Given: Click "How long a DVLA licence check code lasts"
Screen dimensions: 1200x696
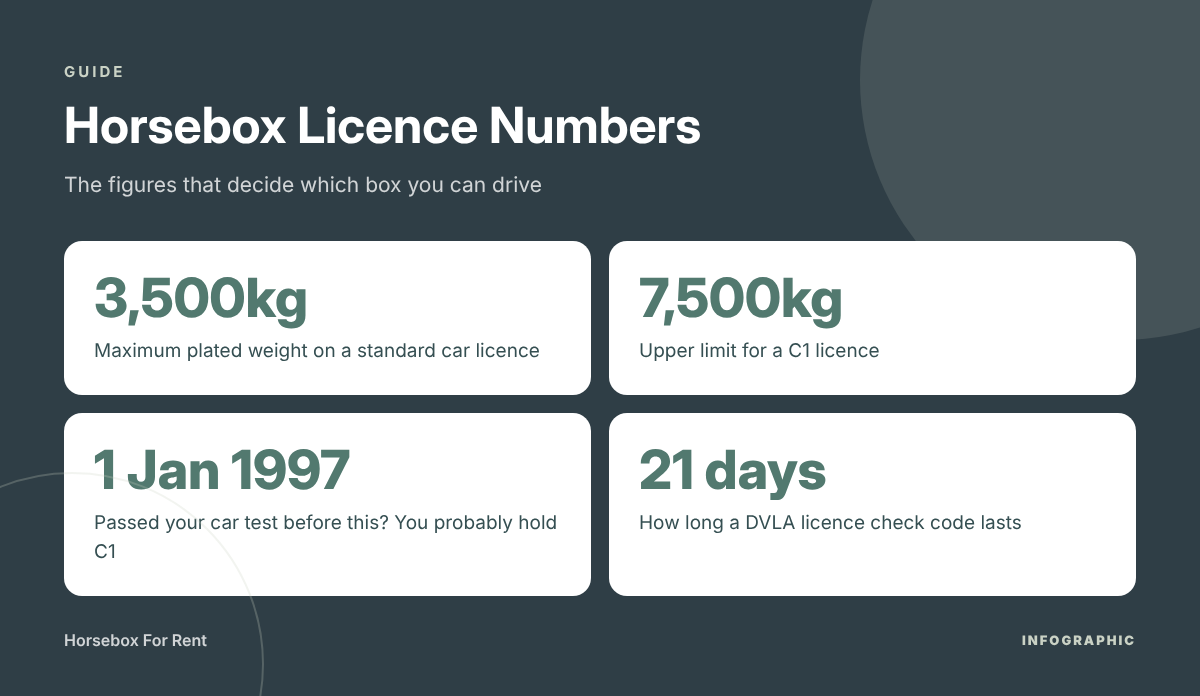Looking at the screenshot, I should pos(830,523).
